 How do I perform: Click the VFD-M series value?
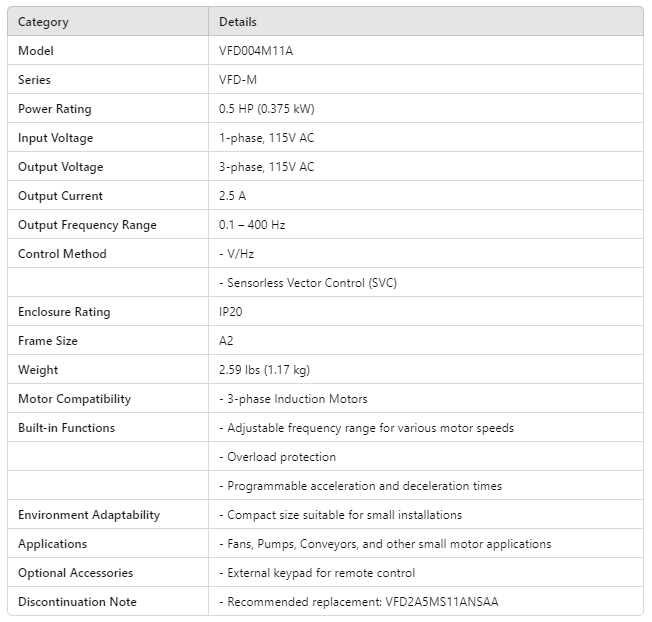pyautogui.click(x=239, y=80)
